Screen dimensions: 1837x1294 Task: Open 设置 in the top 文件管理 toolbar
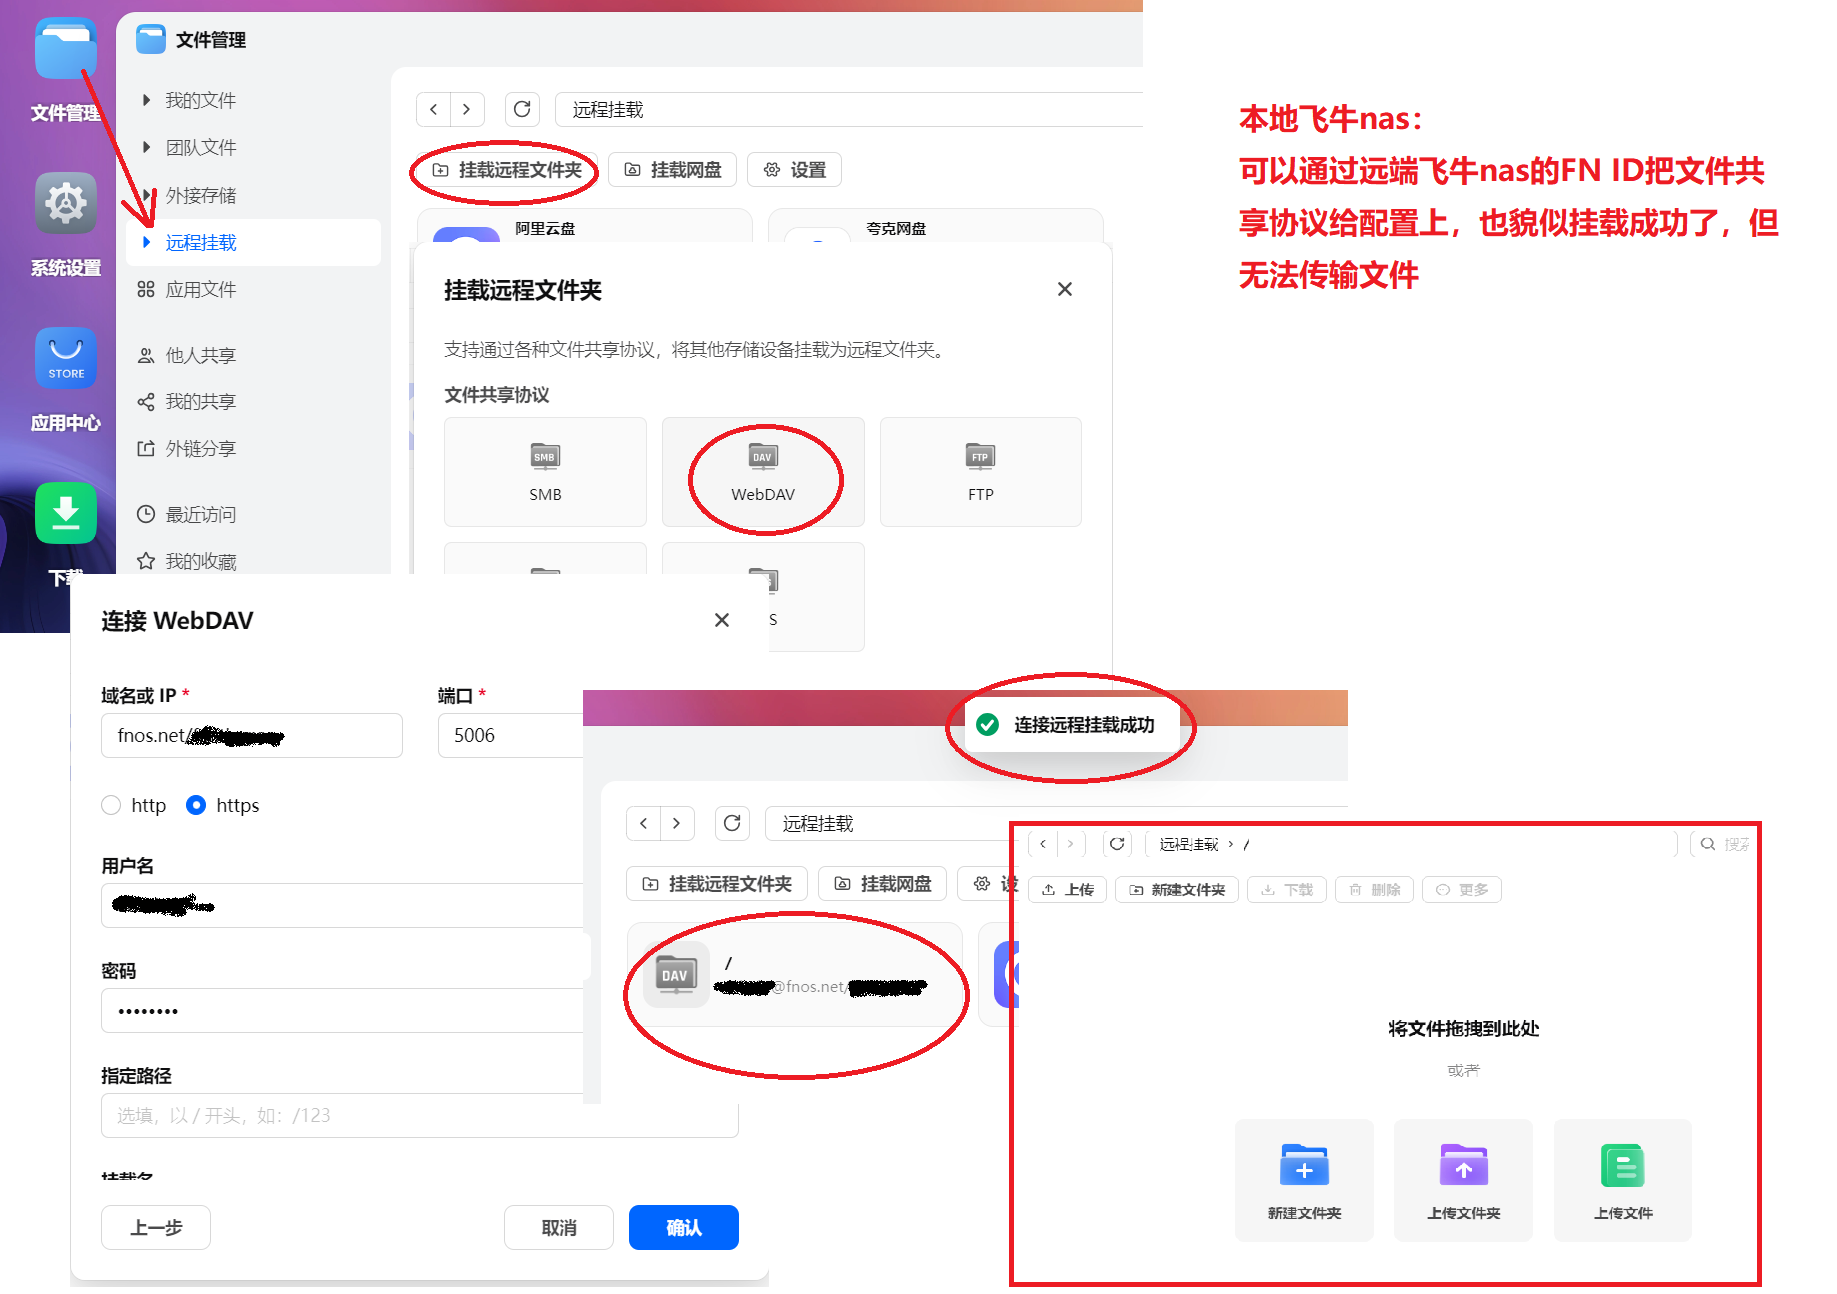[x=795, y=170]
